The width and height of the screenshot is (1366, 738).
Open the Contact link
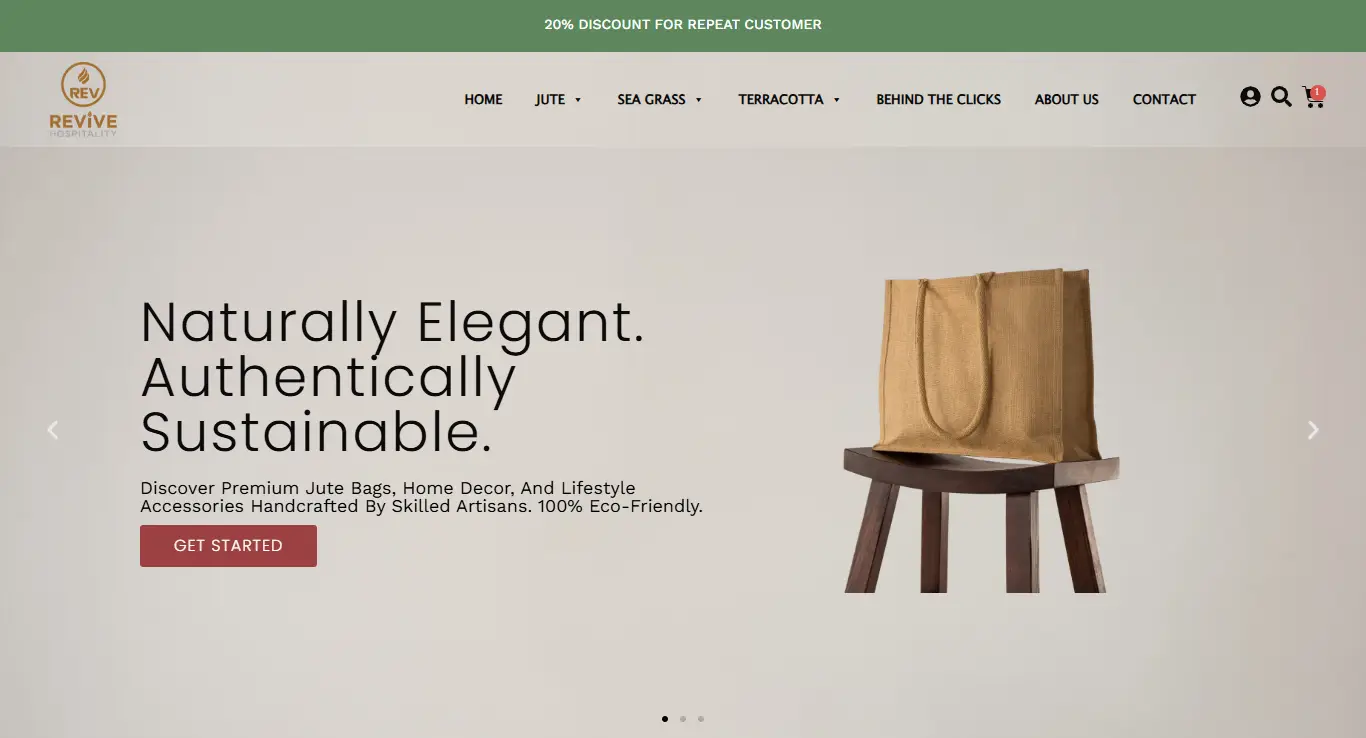(1164, 99)
